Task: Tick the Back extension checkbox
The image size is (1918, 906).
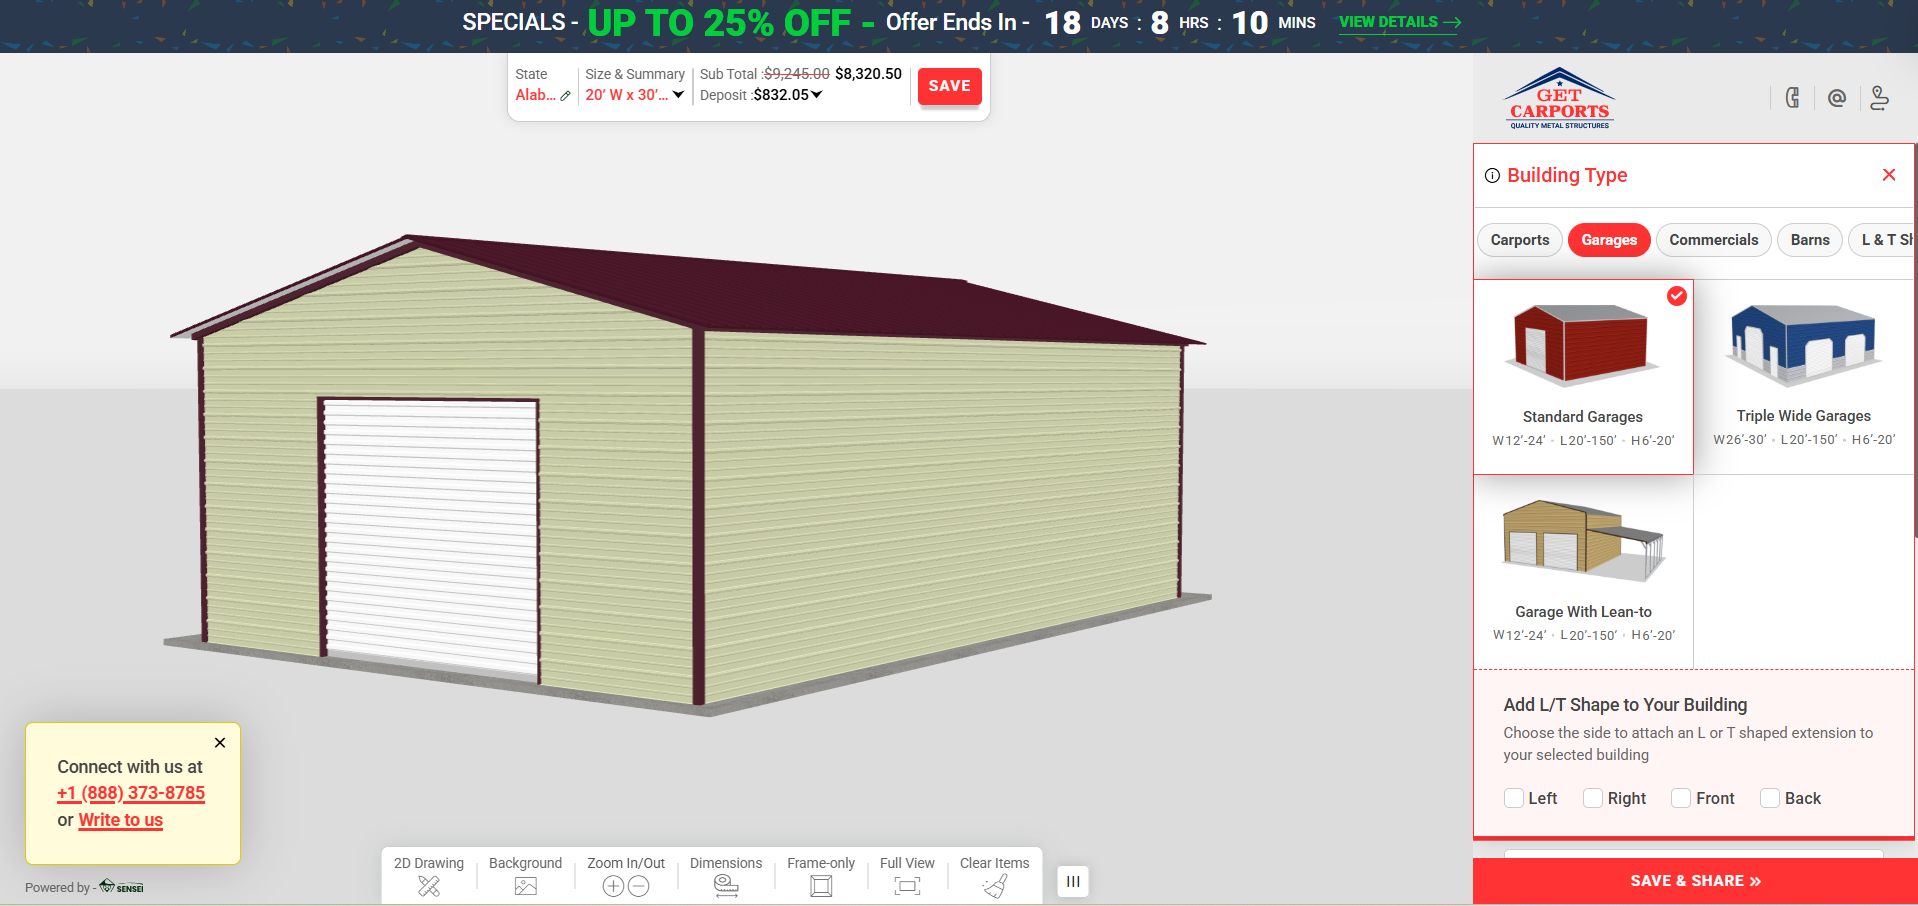Action: 1770,798
